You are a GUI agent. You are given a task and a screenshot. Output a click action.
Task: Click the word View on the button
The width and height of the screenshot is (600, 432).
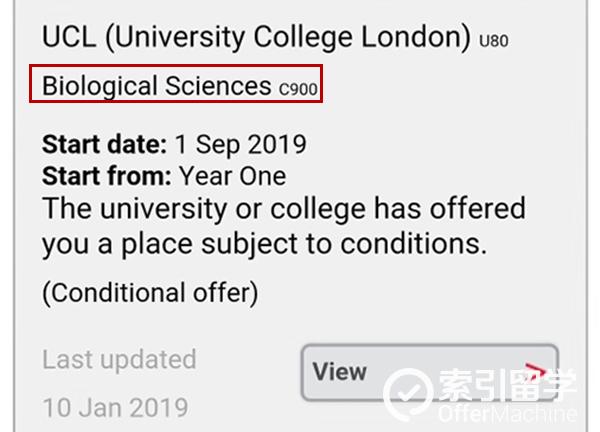[x=340, y=372]
